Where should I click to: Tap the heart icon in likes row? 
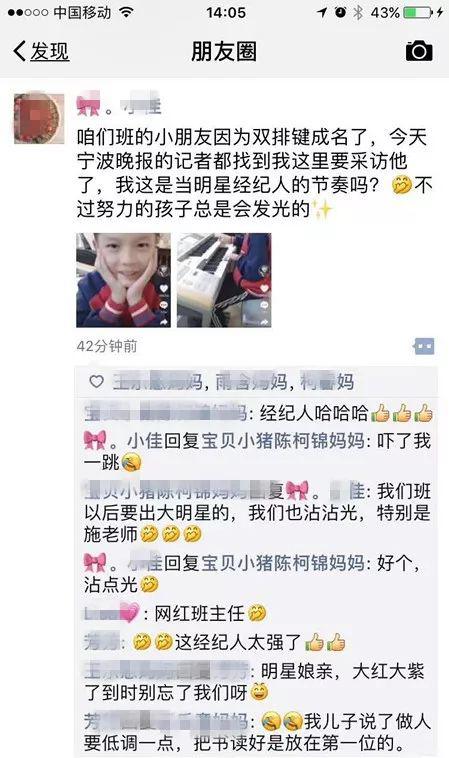[x=97, y=381]
